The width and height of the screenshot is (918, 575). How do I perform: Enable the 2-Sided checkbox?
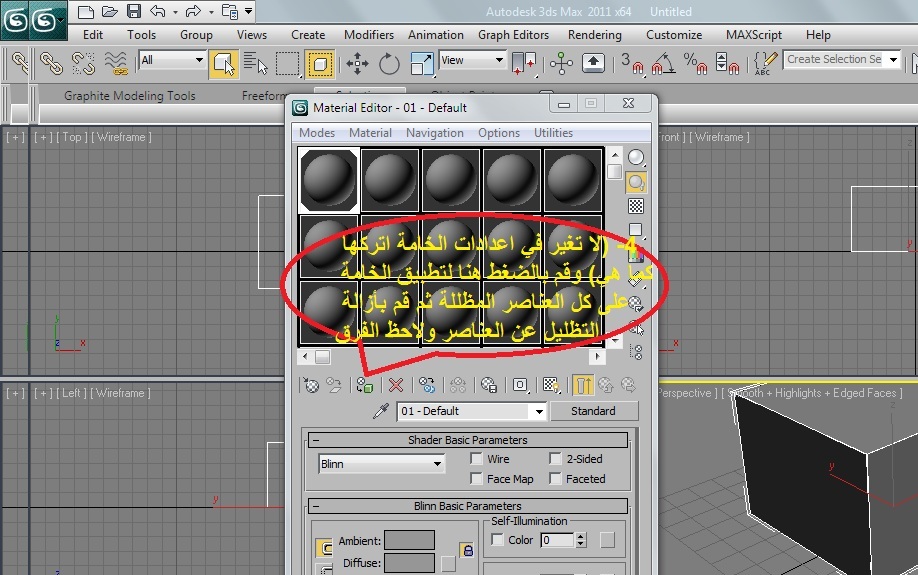pyautogui.click(x=555, y=458)
